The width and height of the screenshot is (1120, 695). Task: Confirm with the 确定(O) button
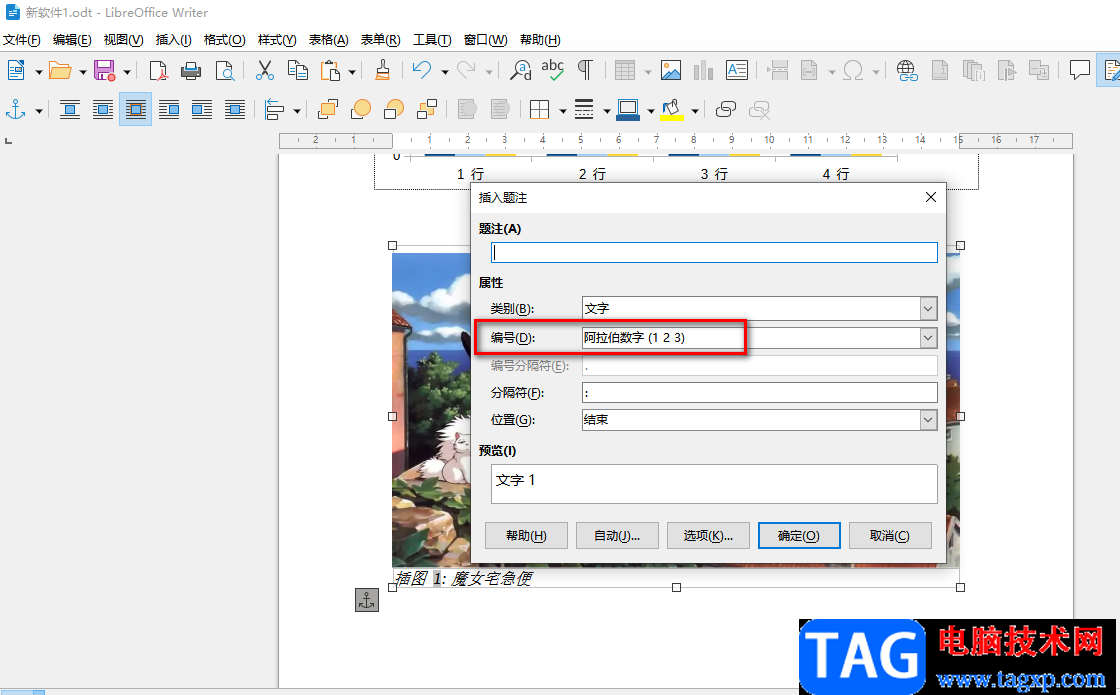coord(799,536)
